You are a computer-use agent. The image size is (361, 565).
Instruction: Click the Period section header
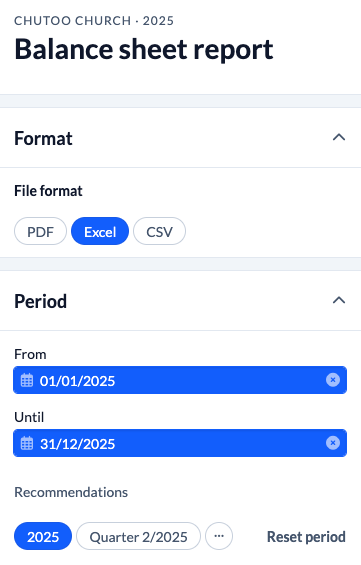180,301
